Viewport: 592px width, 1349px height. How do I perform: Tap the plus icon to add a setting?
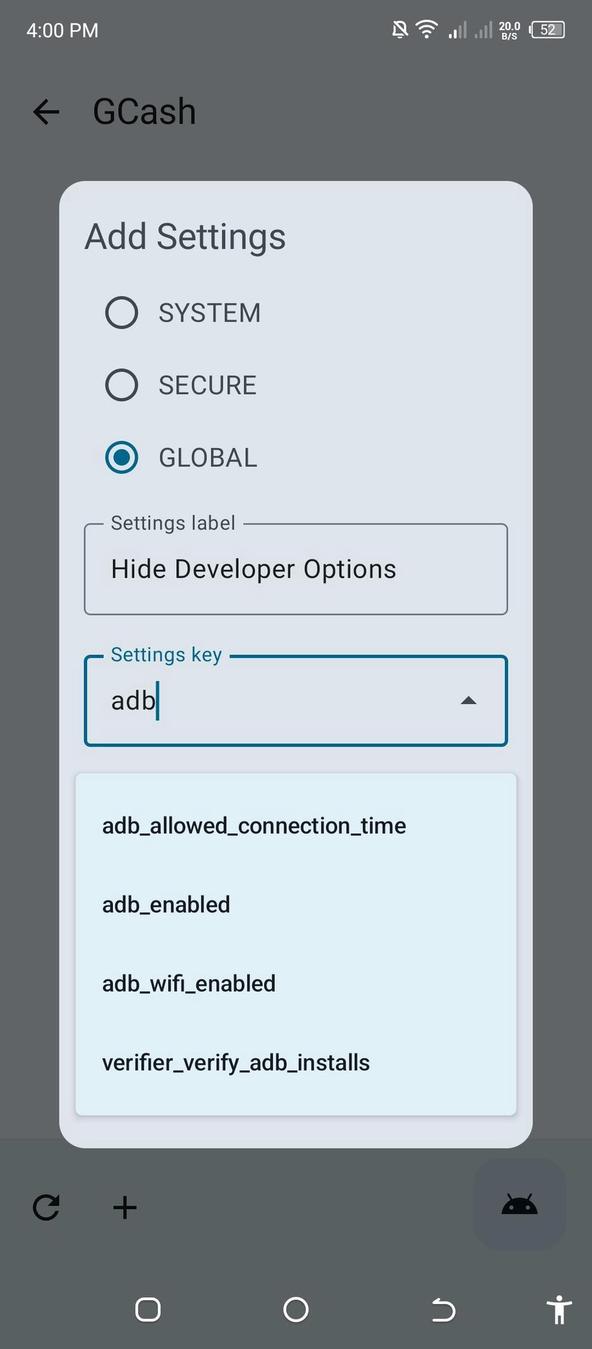pyautogui.click(x=124, y=1207)
